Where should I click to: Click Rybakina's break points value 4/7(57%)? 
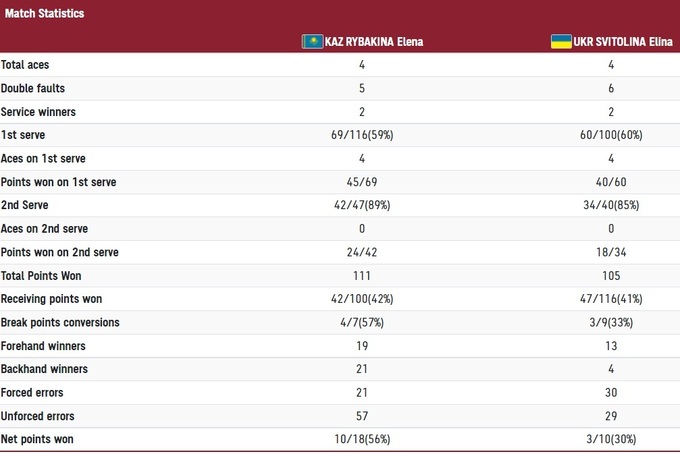pyautogui.click(x=360, y=322)
